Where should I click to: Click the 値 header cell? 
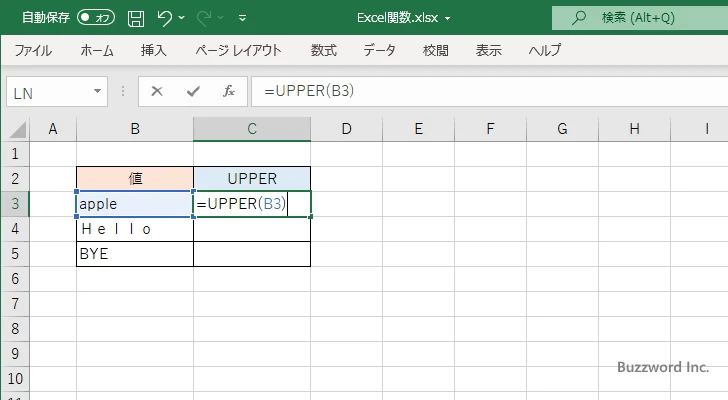[x=135, y=179]
